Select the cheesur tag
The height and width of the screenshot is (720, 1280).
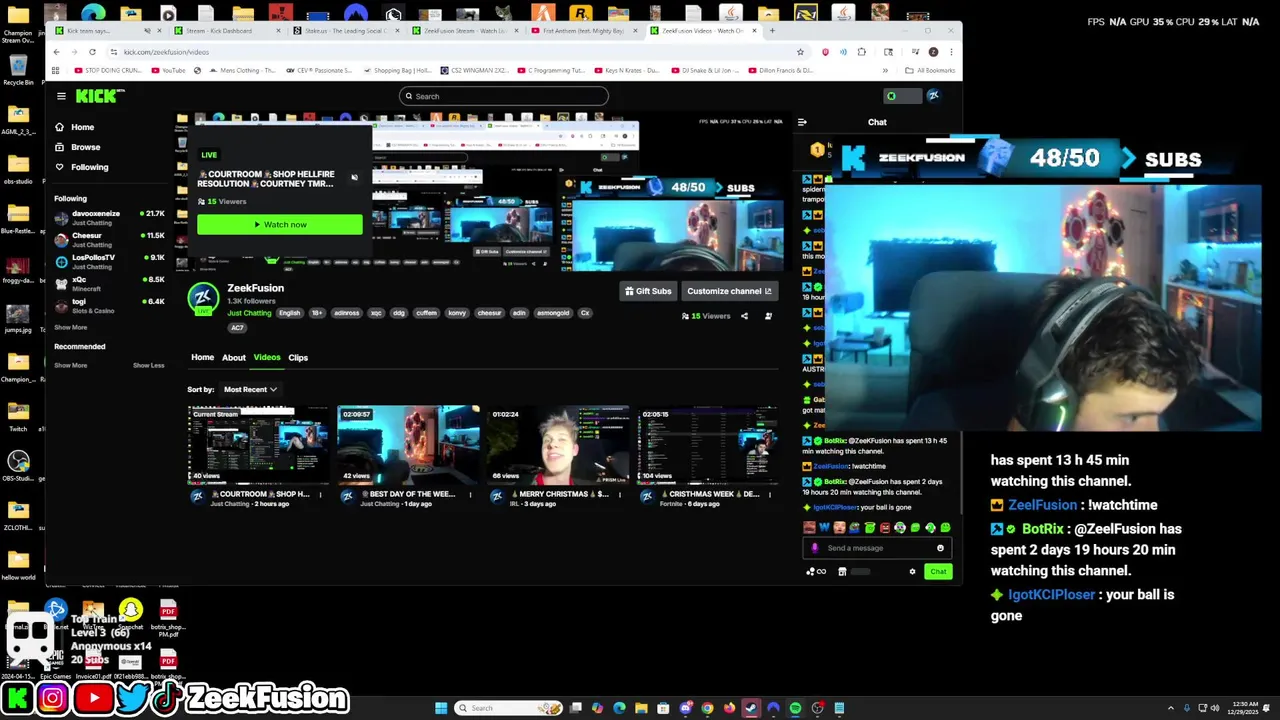[x=489, y=313]
